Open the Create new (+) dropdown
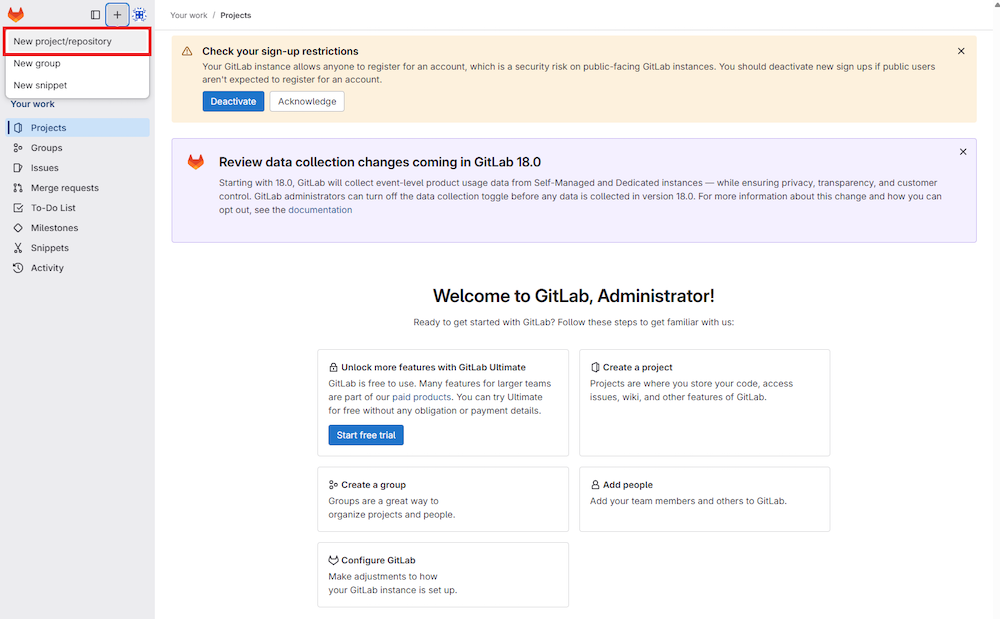 click(x=117, y=14)
